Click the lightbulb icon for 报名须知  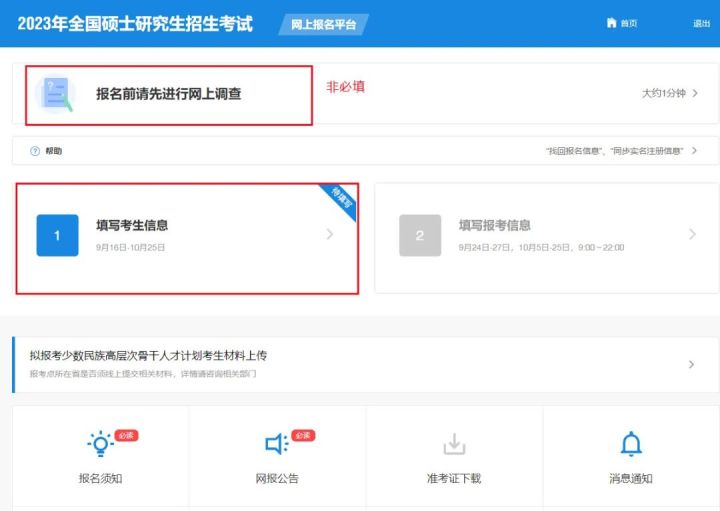100,444
